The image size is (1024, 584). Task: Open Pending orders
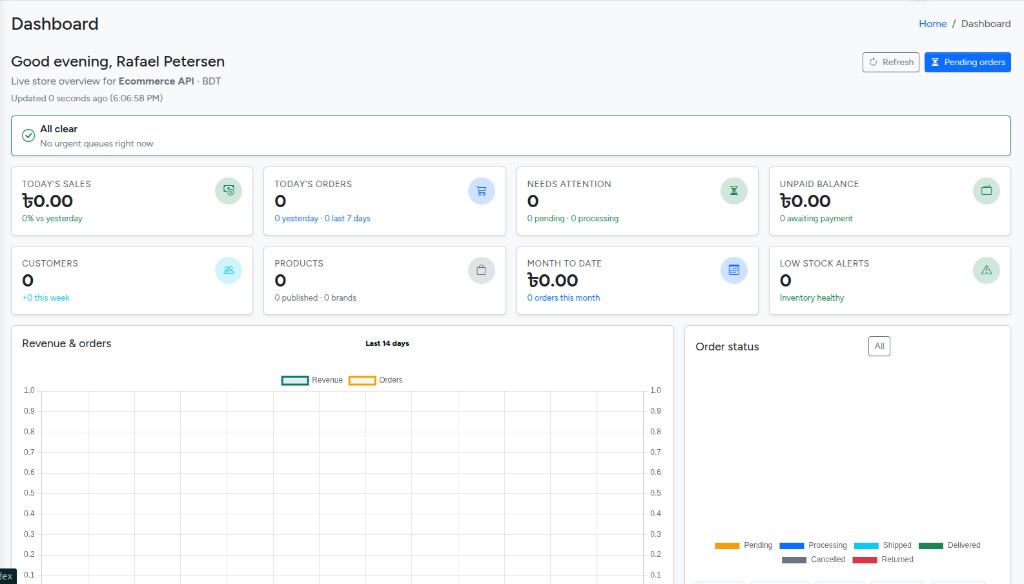tap(967, 62)
